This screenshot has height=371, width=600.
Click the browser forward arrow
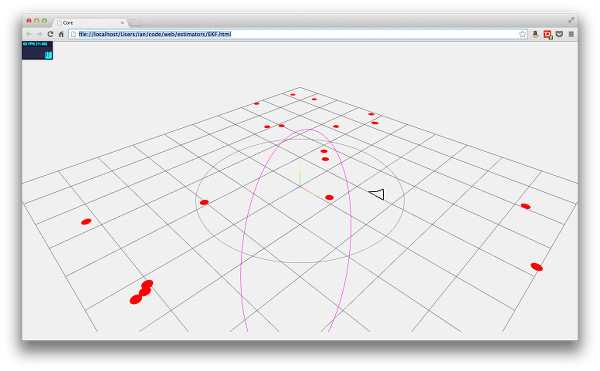39,34
